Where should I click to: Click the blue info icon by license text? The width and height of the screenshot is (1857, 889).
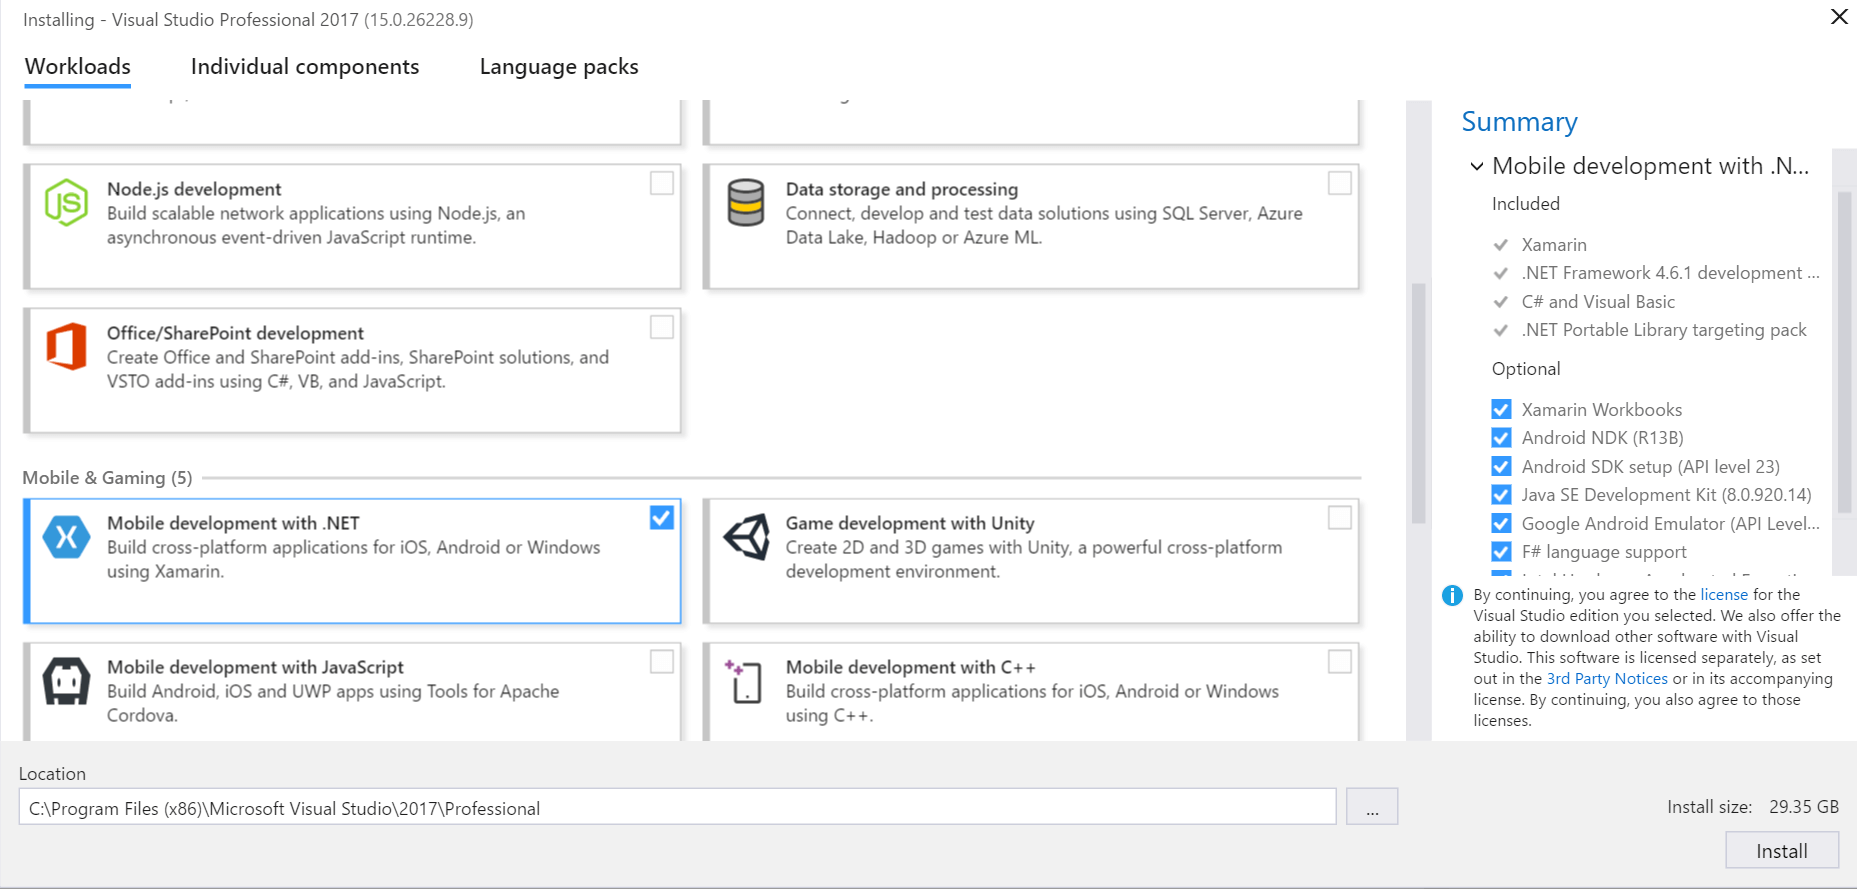pyautogui.click(x=1452, y=596)
